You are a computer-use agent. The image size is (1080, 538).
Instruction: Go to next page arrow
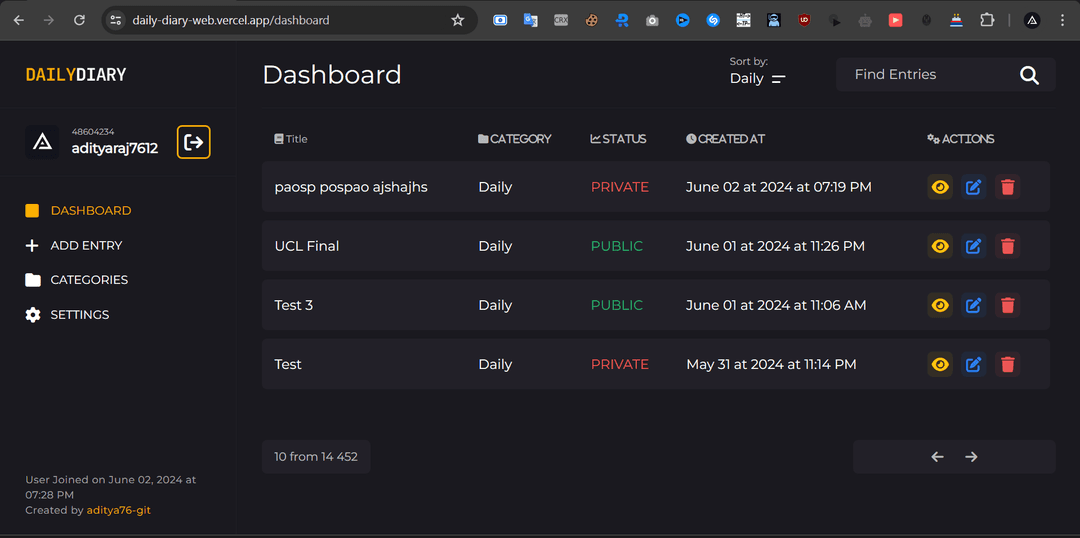(x=971, y=457)
